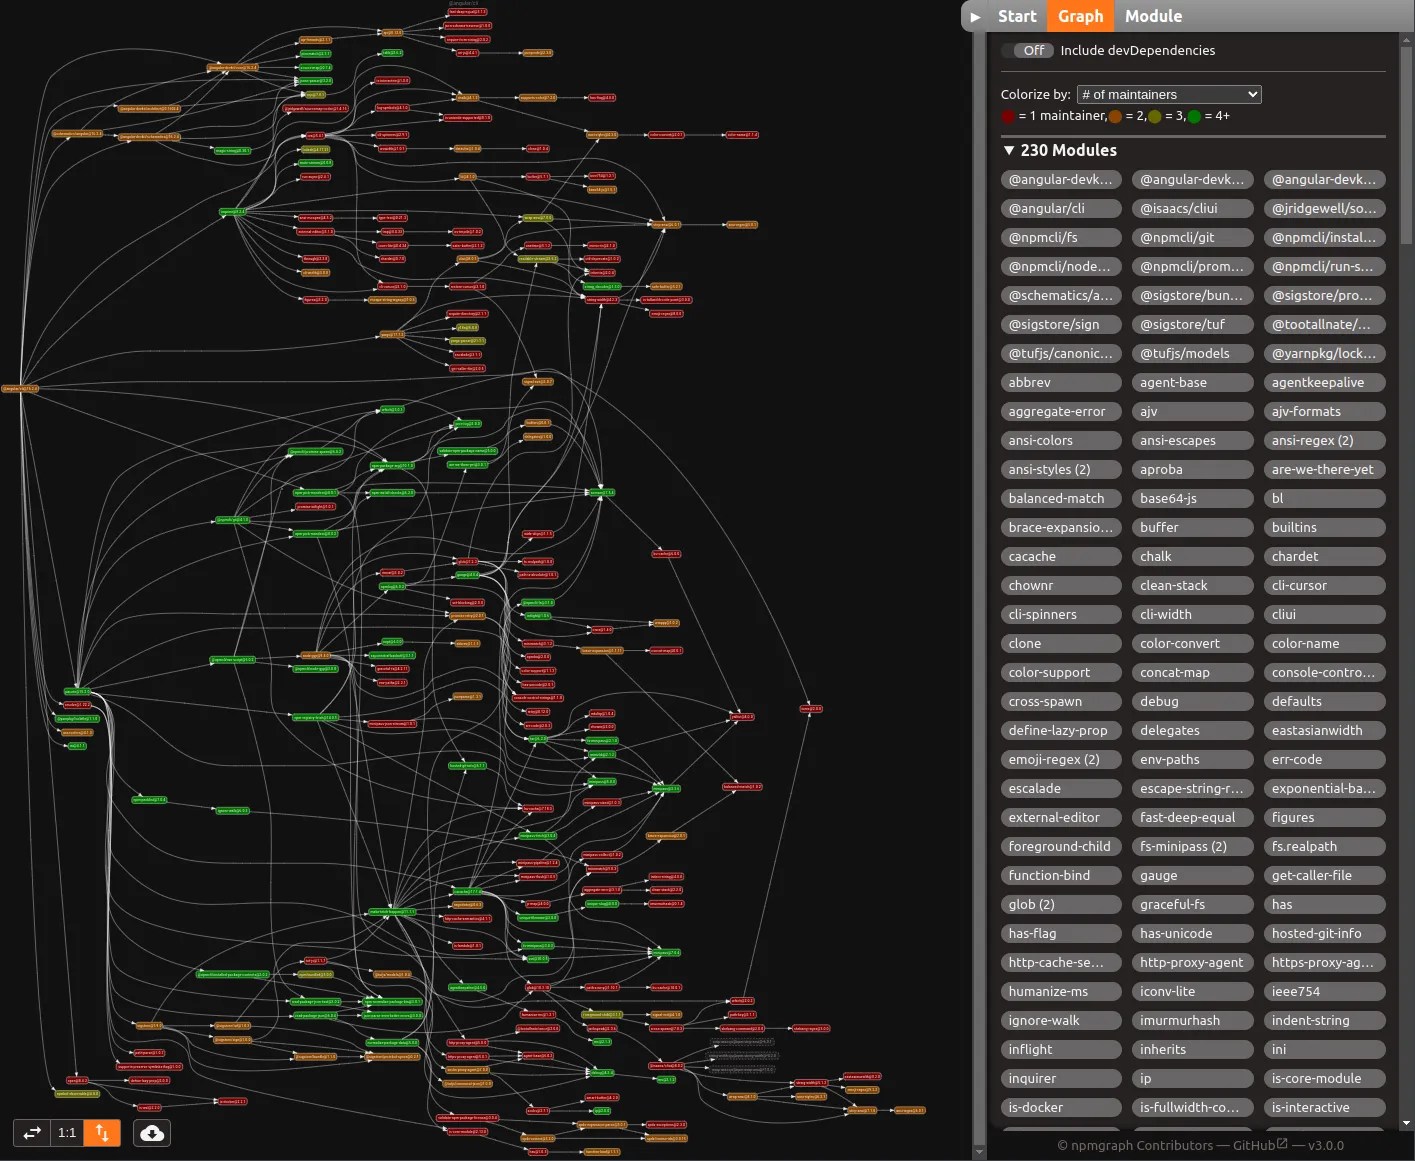Click the agent-base module chip
This screenshot has width=1415, height=1161.
(x=1193, y=382)
